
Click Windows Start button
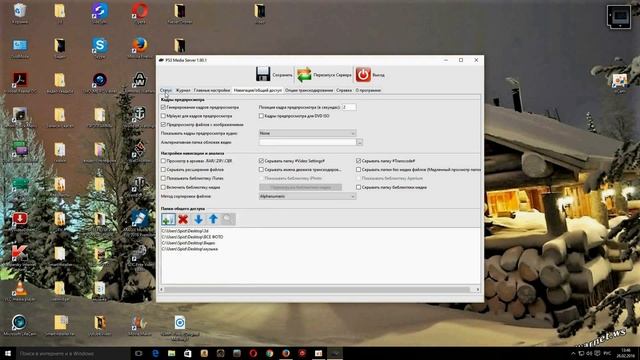pos(8,353)
